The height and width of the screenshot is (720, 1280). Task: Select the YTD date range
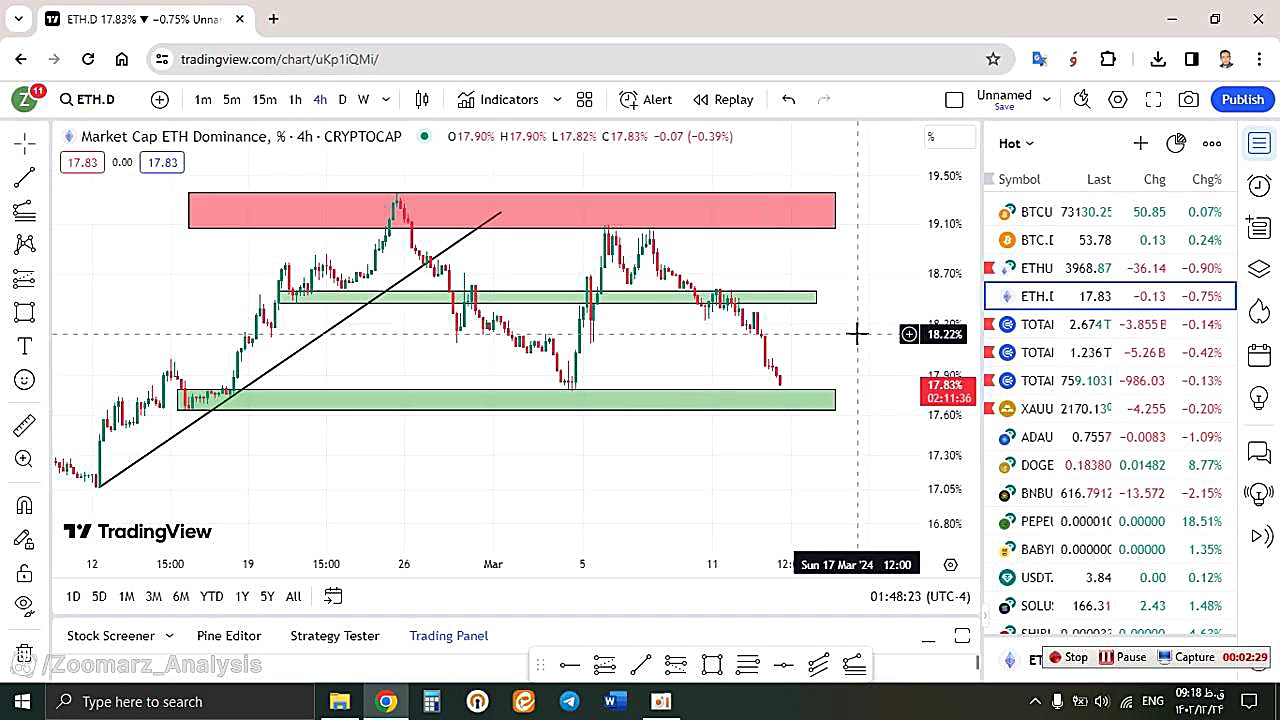click(211, 596)
